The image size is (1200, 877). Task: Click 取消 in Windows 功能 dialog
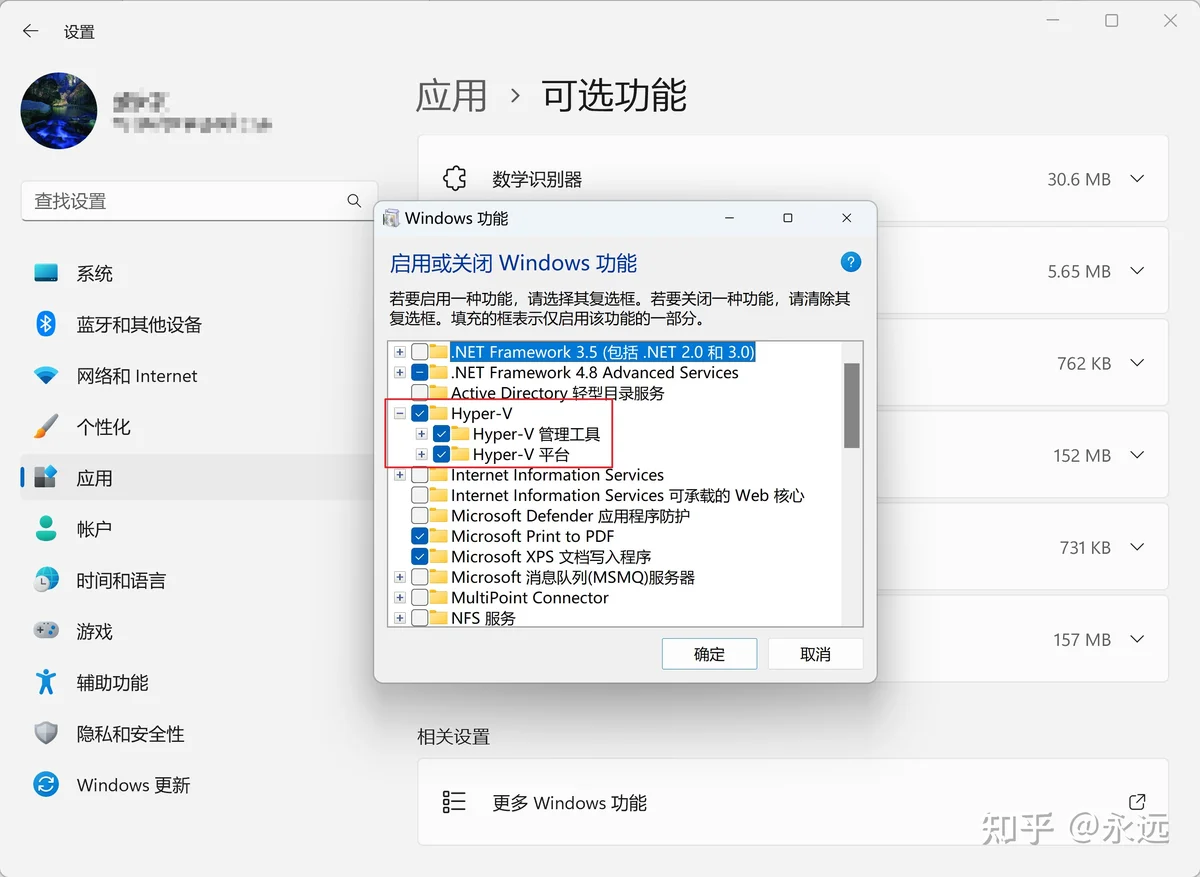(x=815, y=654)
